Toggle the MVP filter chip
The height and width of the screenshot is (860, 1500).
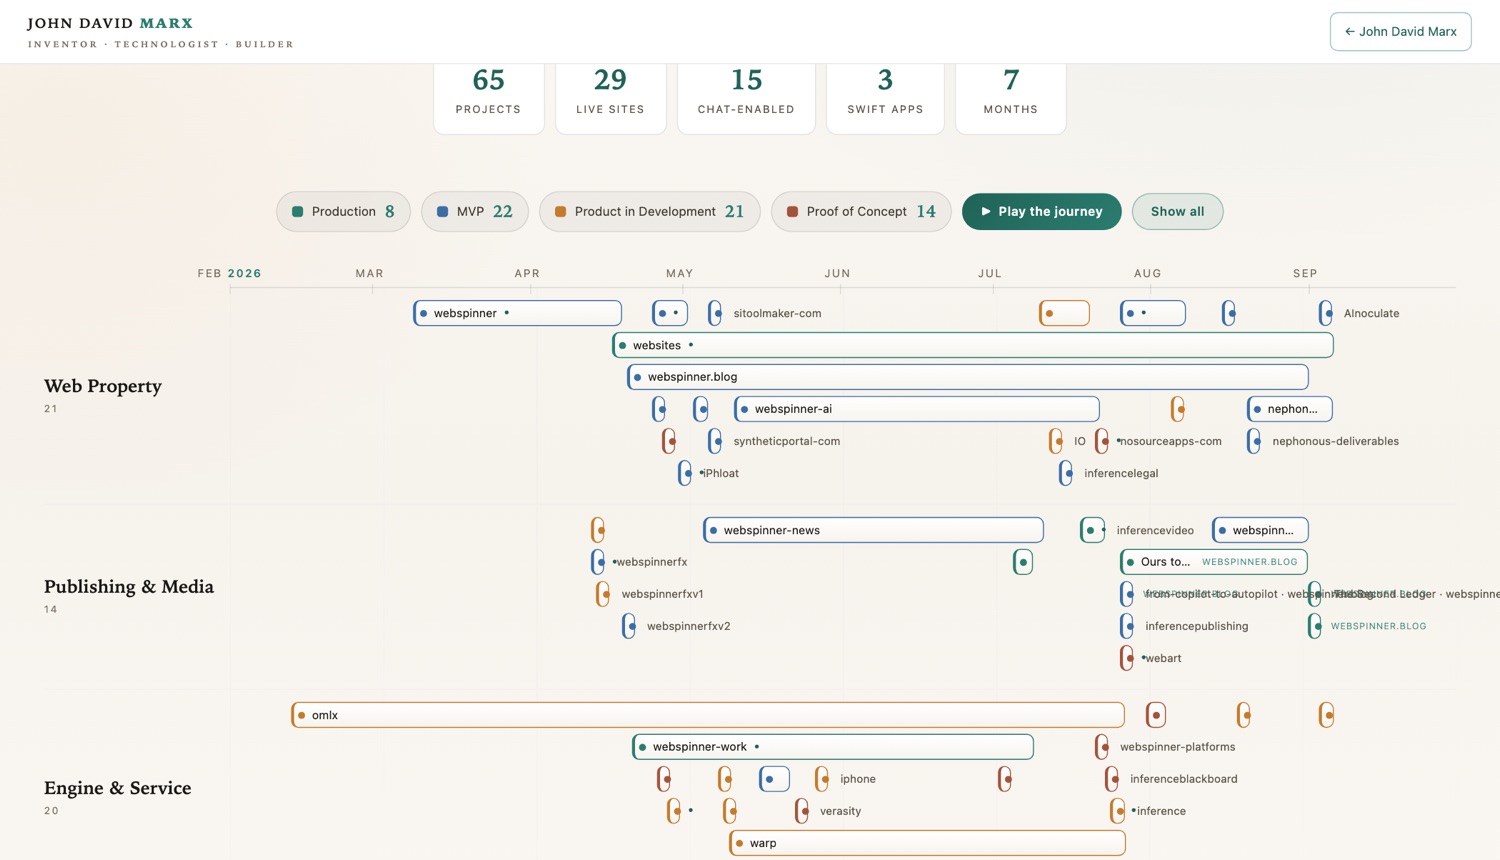click(475, 211)
